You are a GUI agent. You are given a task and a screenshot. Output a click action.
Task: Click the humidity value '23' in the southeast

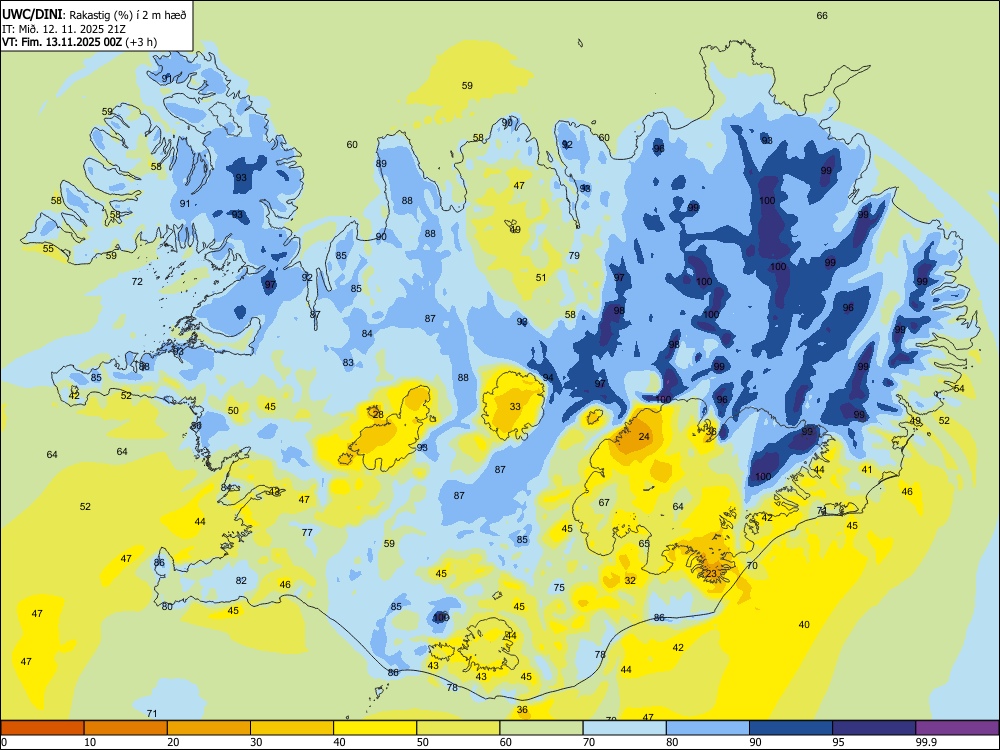[x=711, y=573]
